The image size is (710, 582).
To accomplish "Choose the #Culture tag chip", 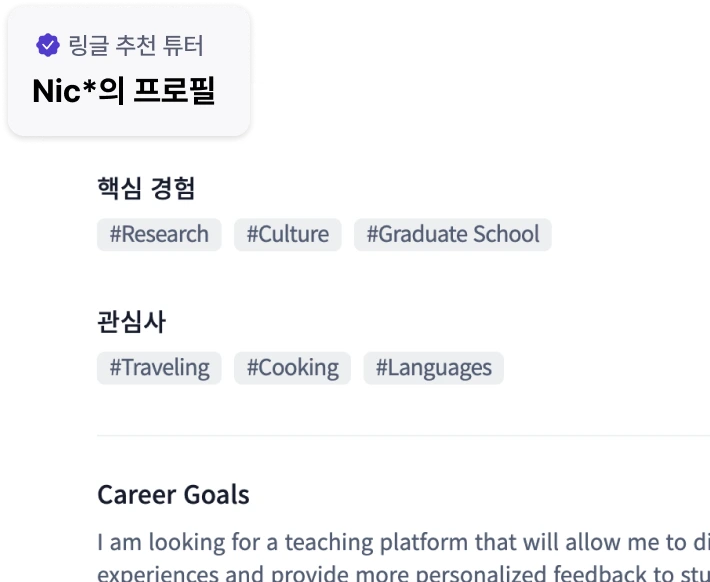I will (x=288, y=235).
